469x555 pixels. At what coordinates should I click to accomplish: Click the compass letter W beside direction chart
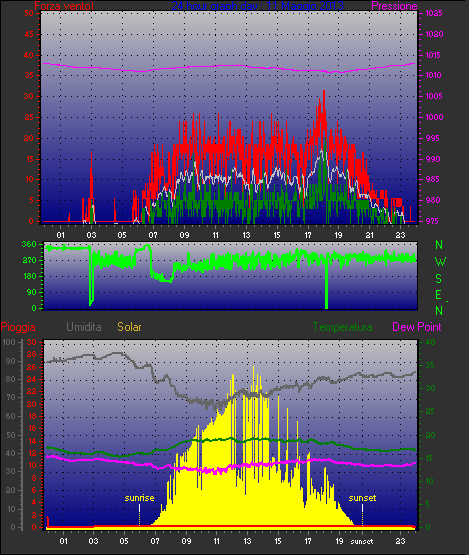coord(440,262)
